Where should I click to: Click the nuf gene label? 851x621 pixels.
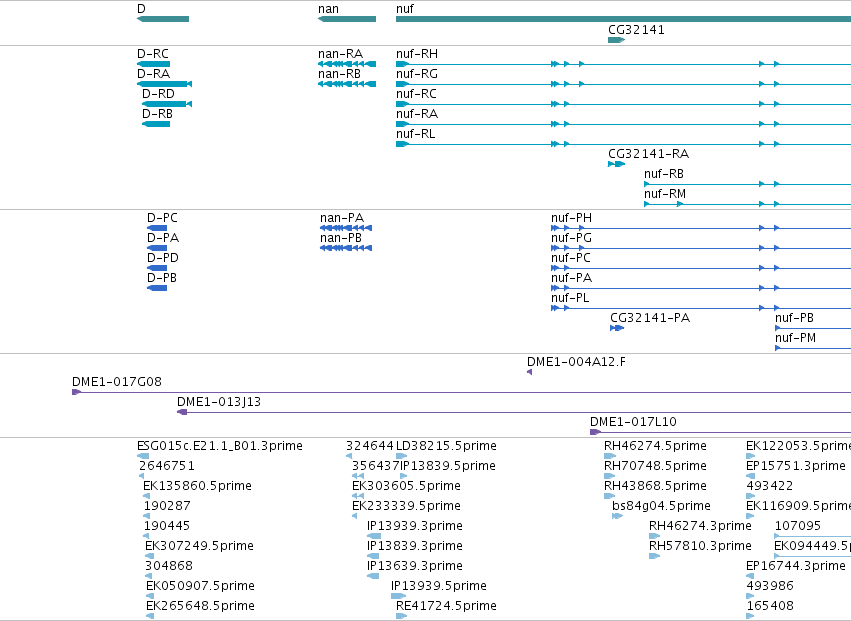[405, 9]
